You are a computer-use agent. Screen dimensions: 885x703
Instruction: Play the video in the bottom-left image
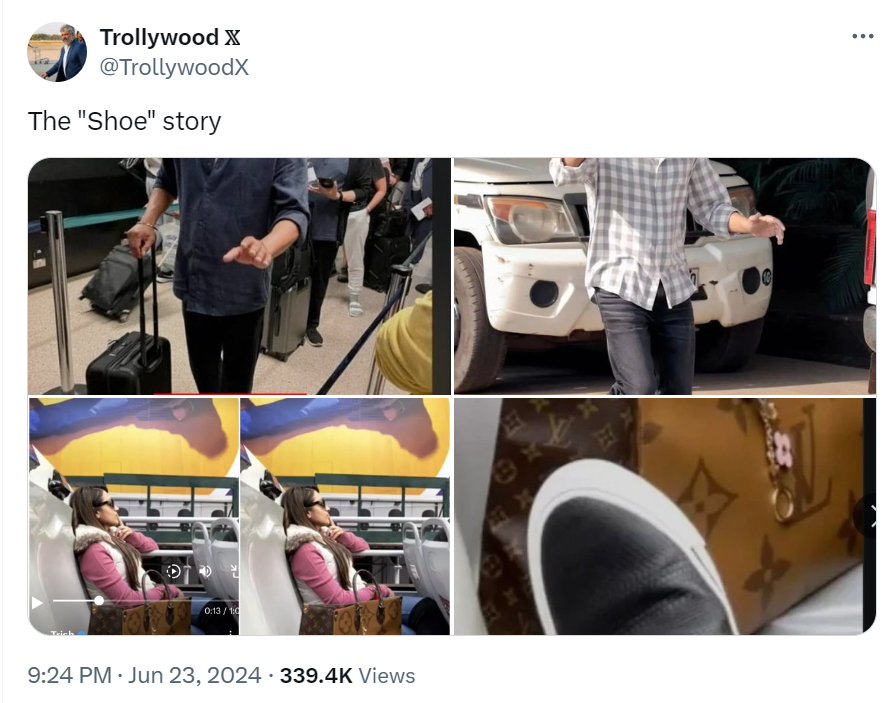(x=37, y=603)
